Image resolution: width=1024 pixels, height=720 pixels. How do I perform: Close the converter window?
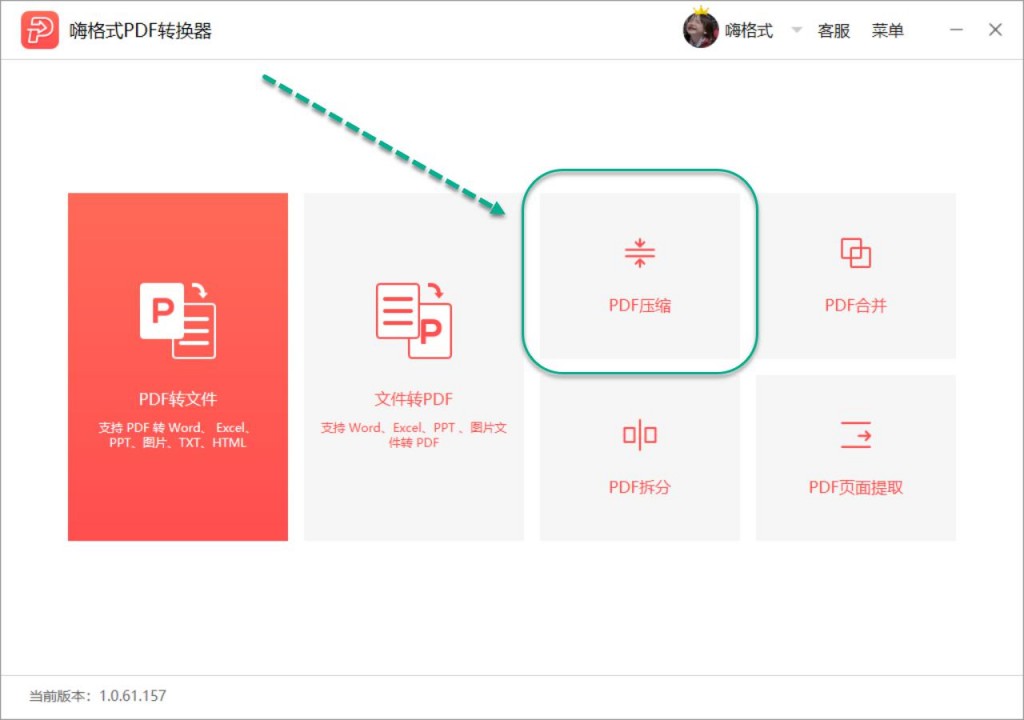[995, 29]
